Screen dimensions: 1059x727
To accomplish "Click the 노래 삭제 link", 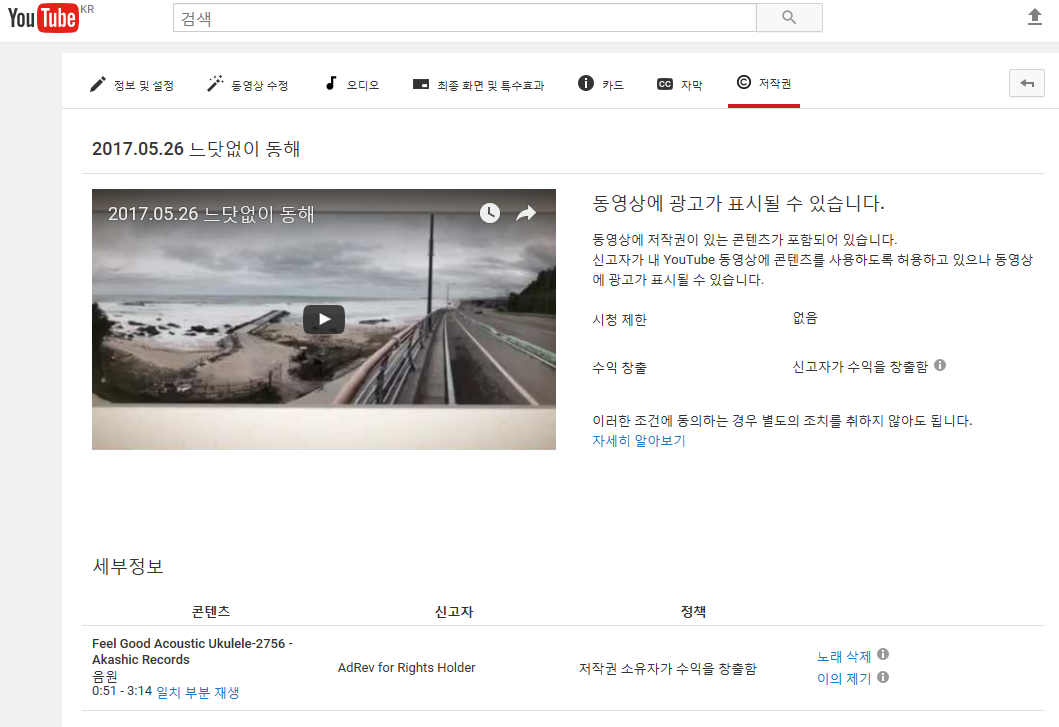I will [x=844, y=657].
